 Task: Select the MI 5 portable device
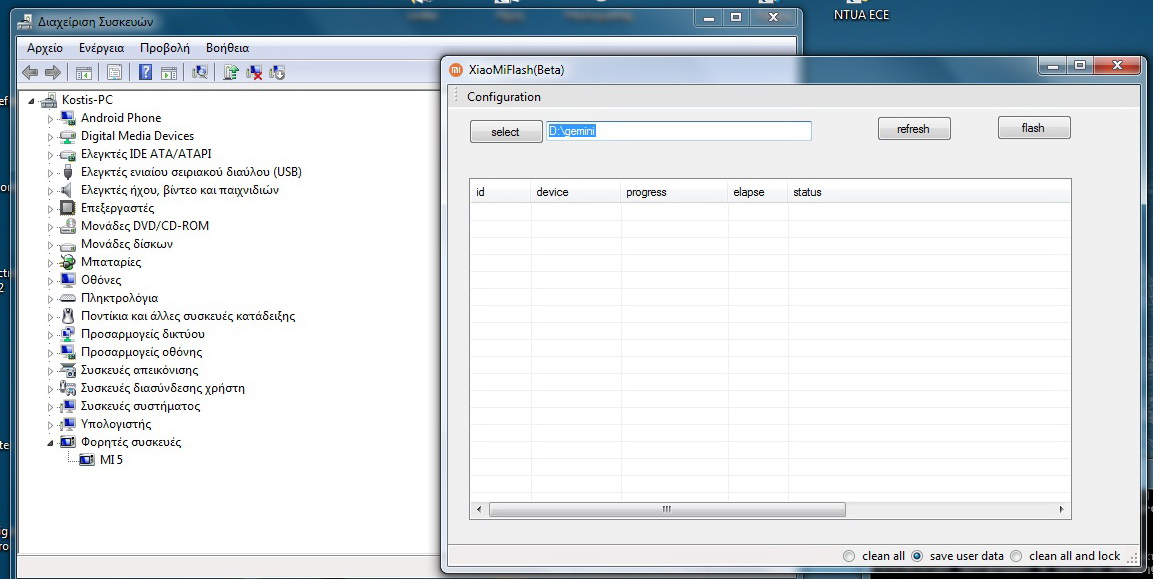coord(111,460)
